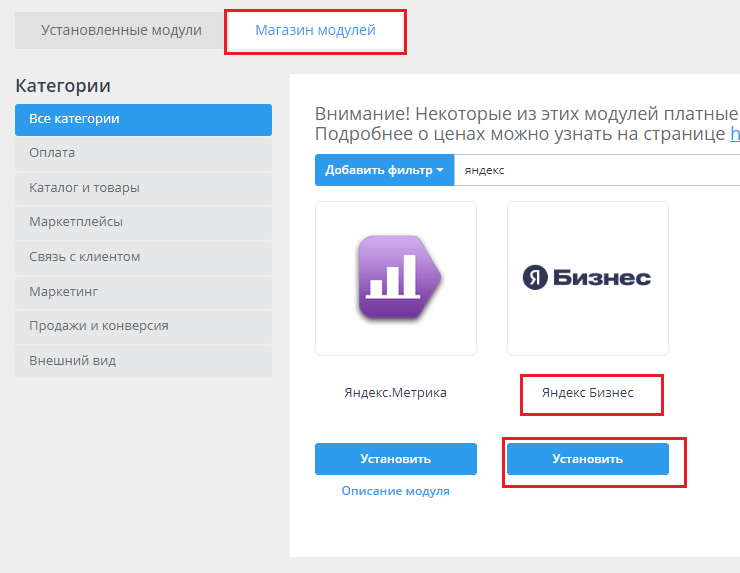Viewport: 740px width, 573px height.
Task: Select the Все категории category
Action: pyautogui.click(x=143, y=119)
